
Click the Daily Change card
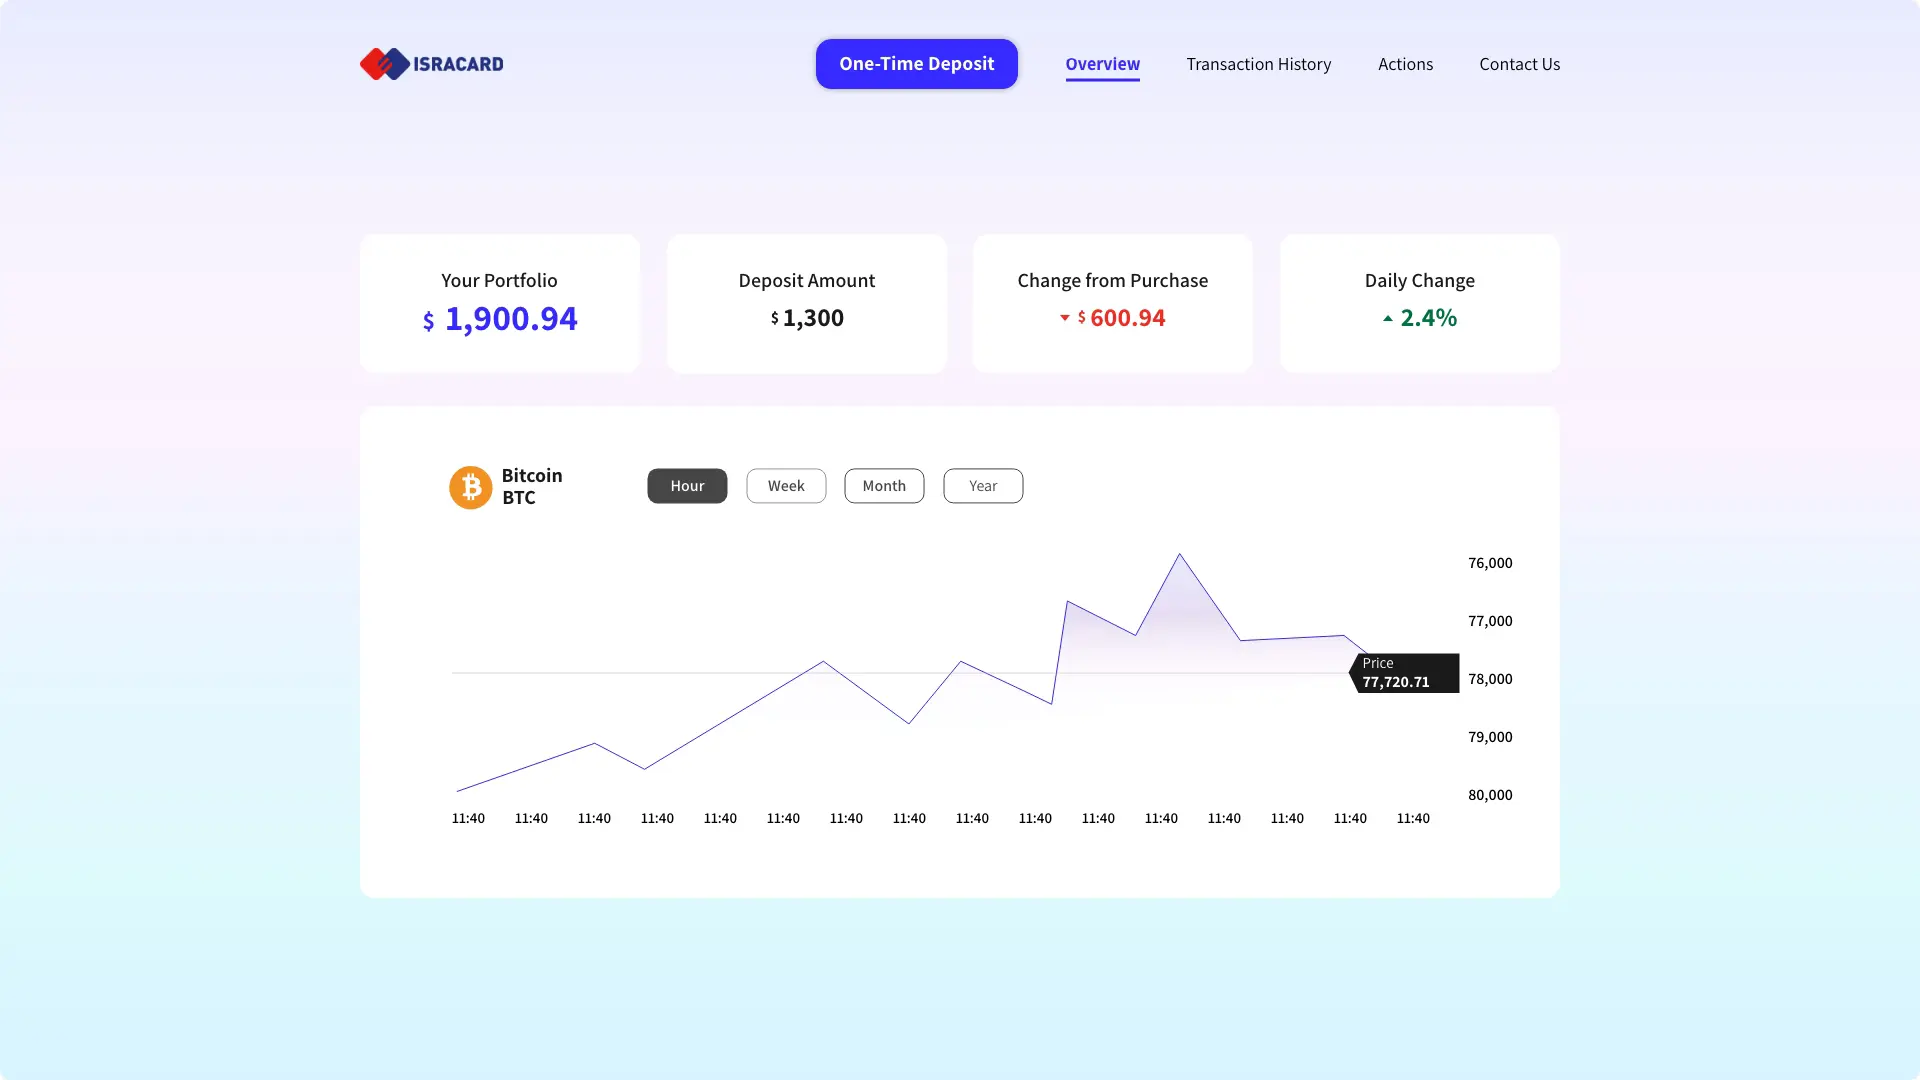[x=1419, y=303]
